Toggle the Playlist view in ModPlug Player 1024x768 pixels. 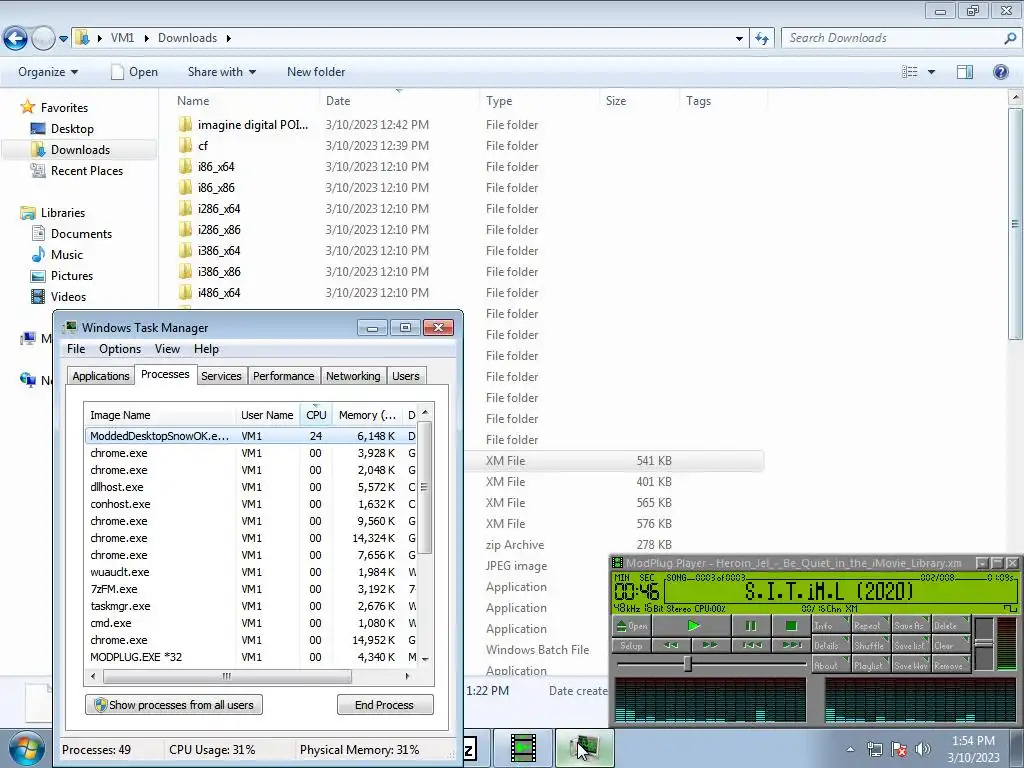[870, 665]
